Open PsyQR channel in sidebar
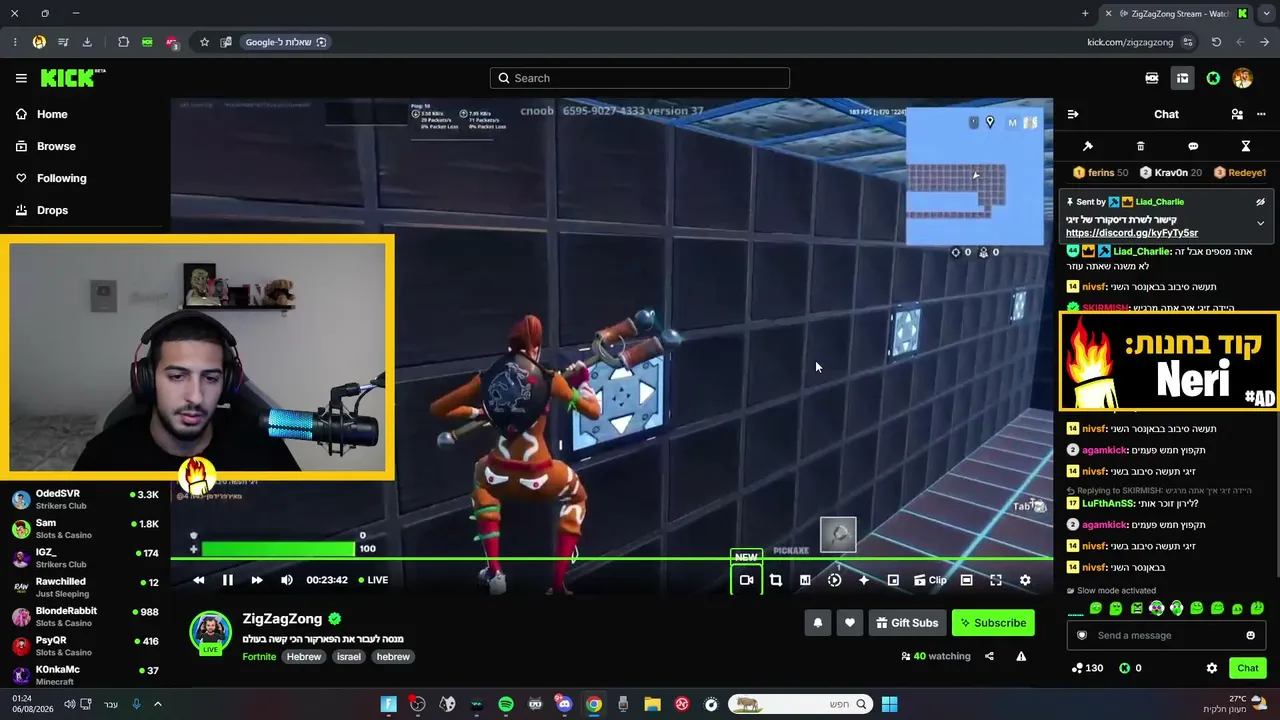The width and height of the screenshot is (1280, 720). tap(85, 646)
